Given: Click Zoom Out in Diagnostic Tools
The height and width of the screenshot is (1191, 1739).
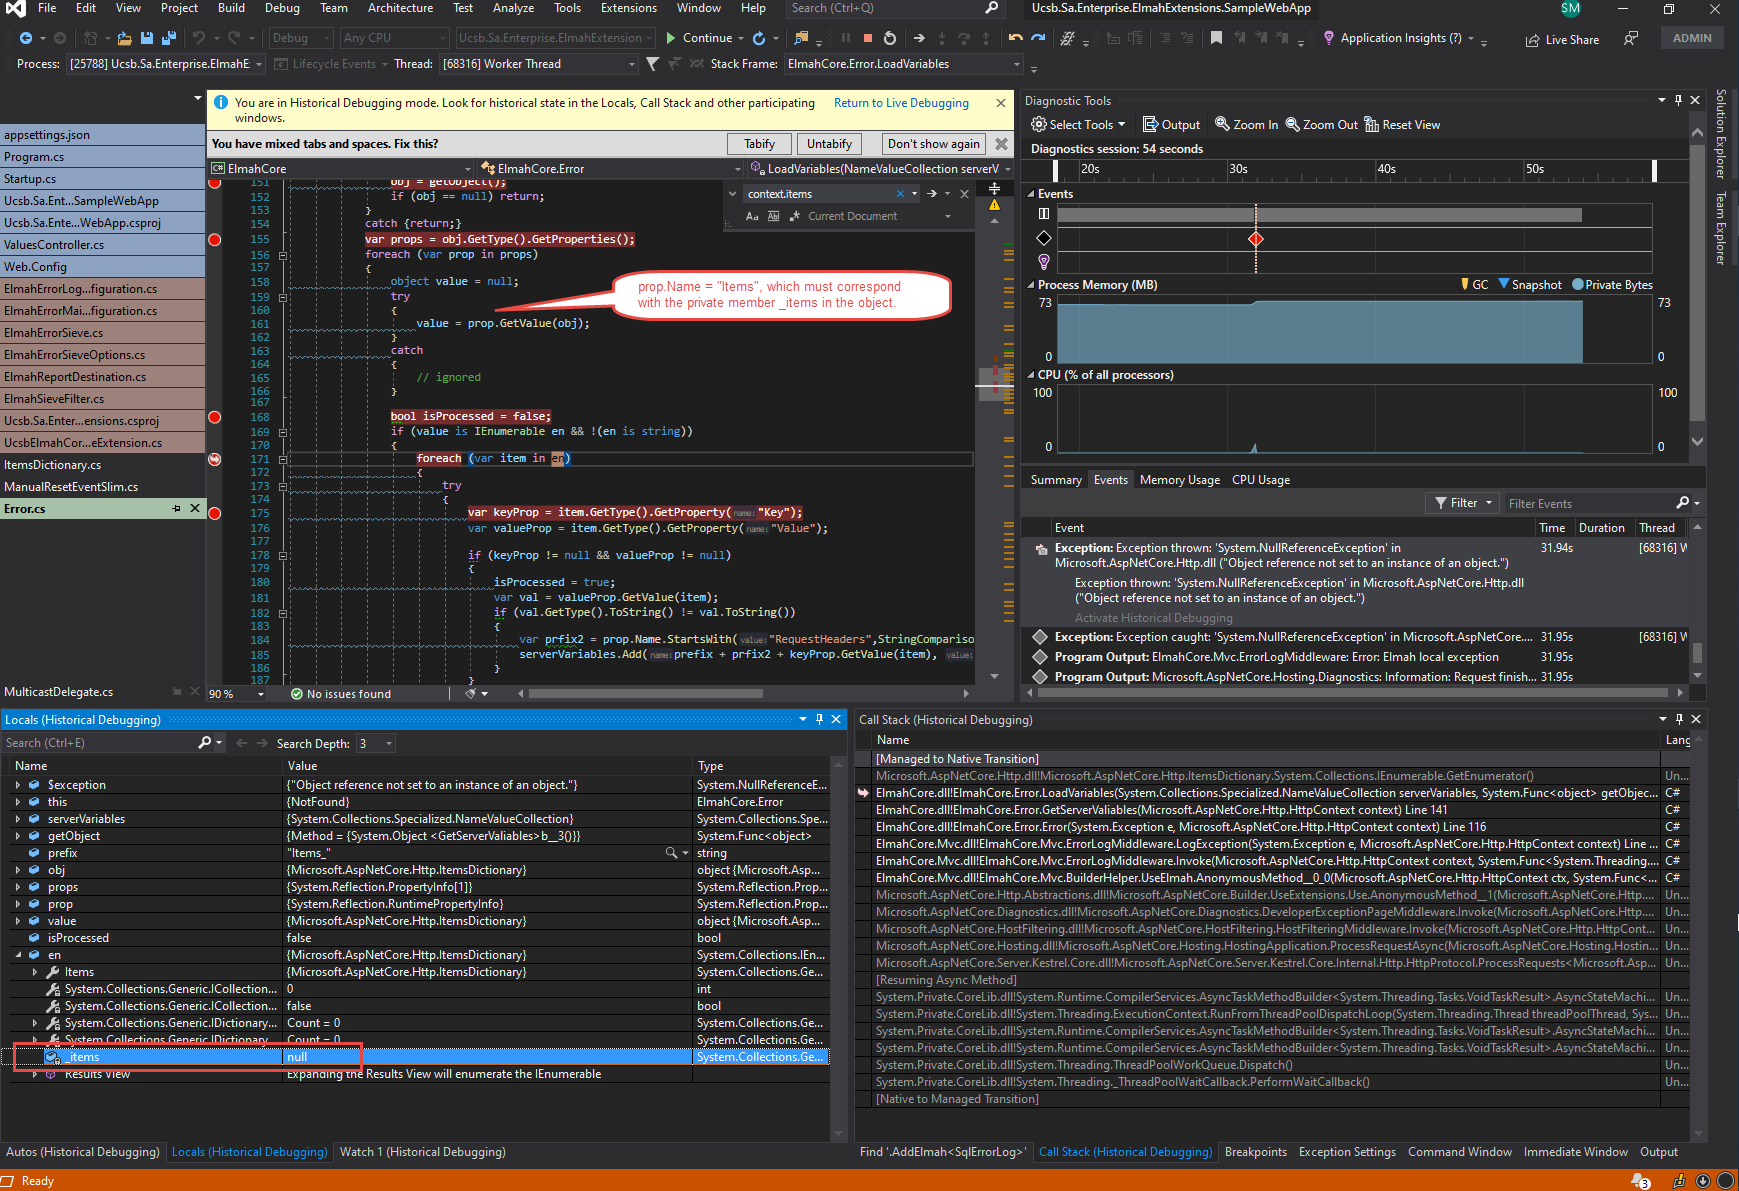Looking at the screenshot, I should [1321, 125].
